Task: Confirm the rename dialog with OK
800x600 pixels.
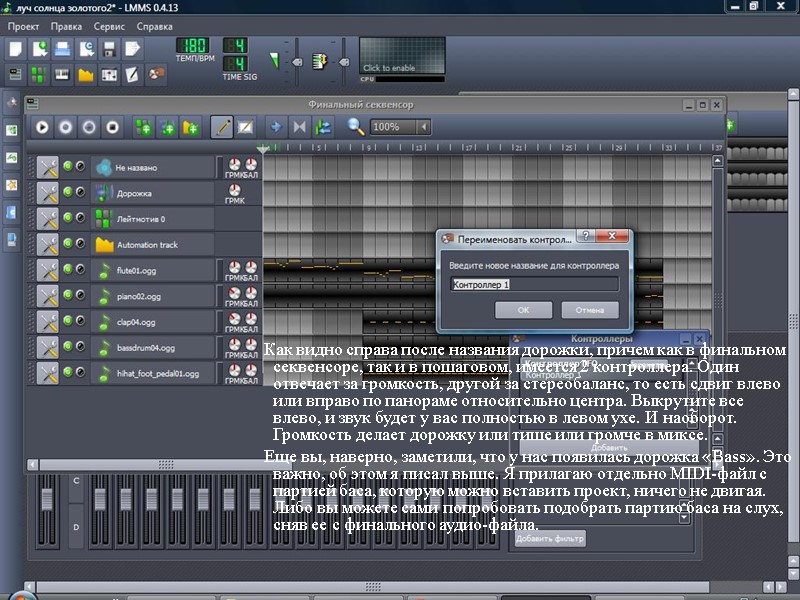Action: click(x=523, y=310)
